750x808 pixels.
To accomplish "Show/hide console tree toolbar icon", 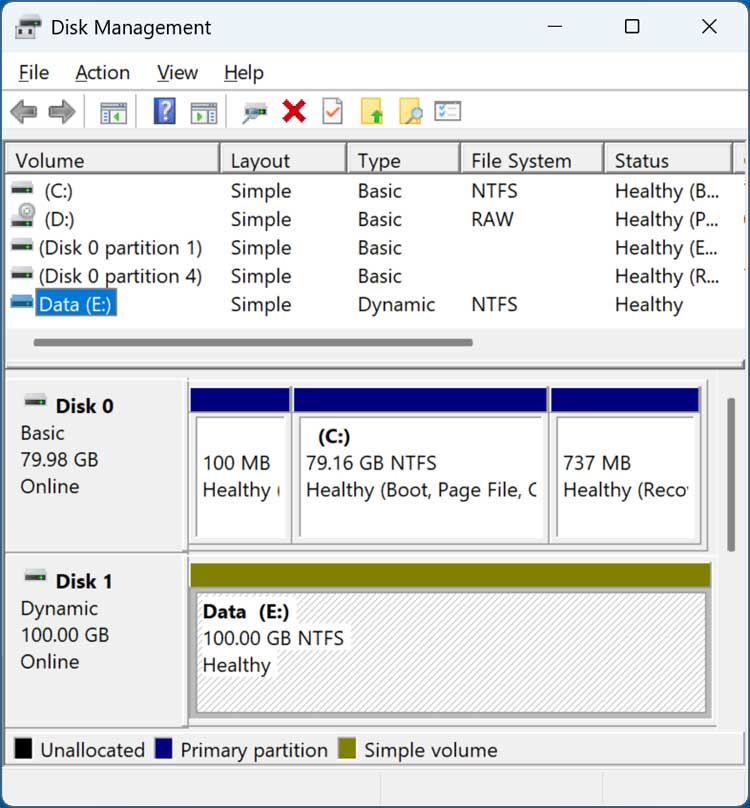I will pyautogui.click(x=113, y=112).
